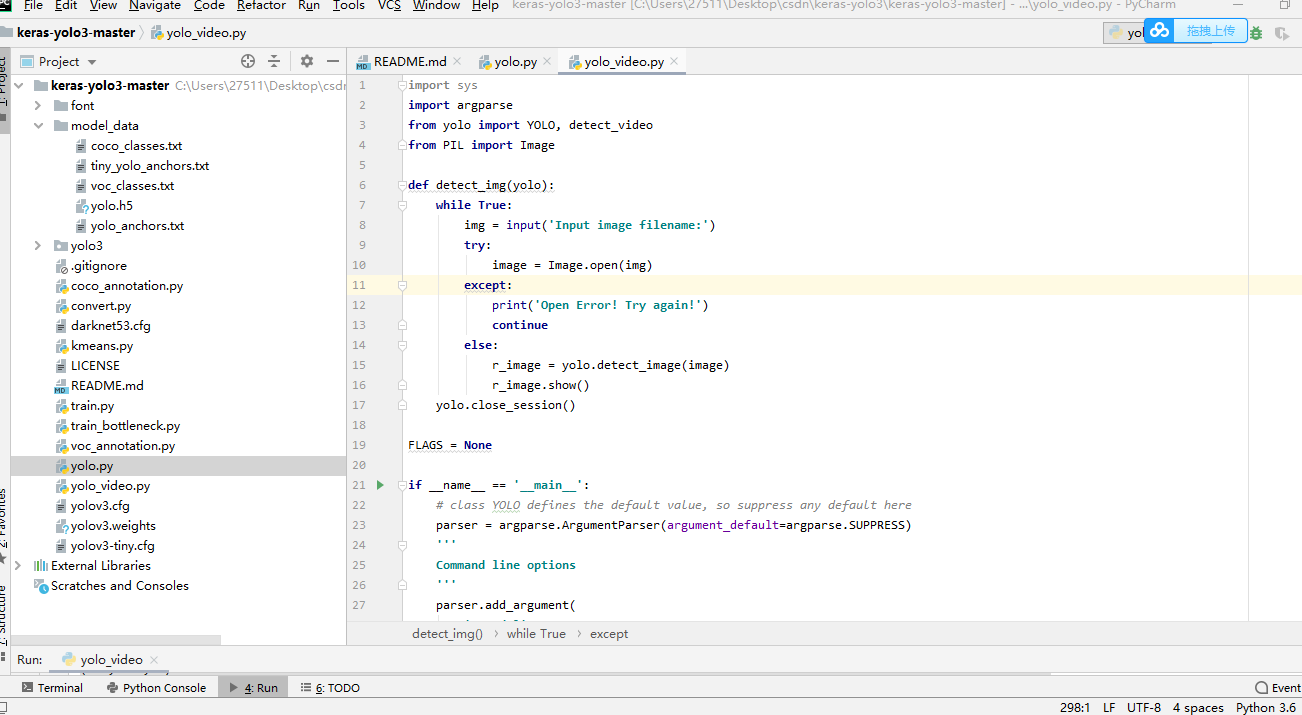Fold the imports at line 1

402,85
